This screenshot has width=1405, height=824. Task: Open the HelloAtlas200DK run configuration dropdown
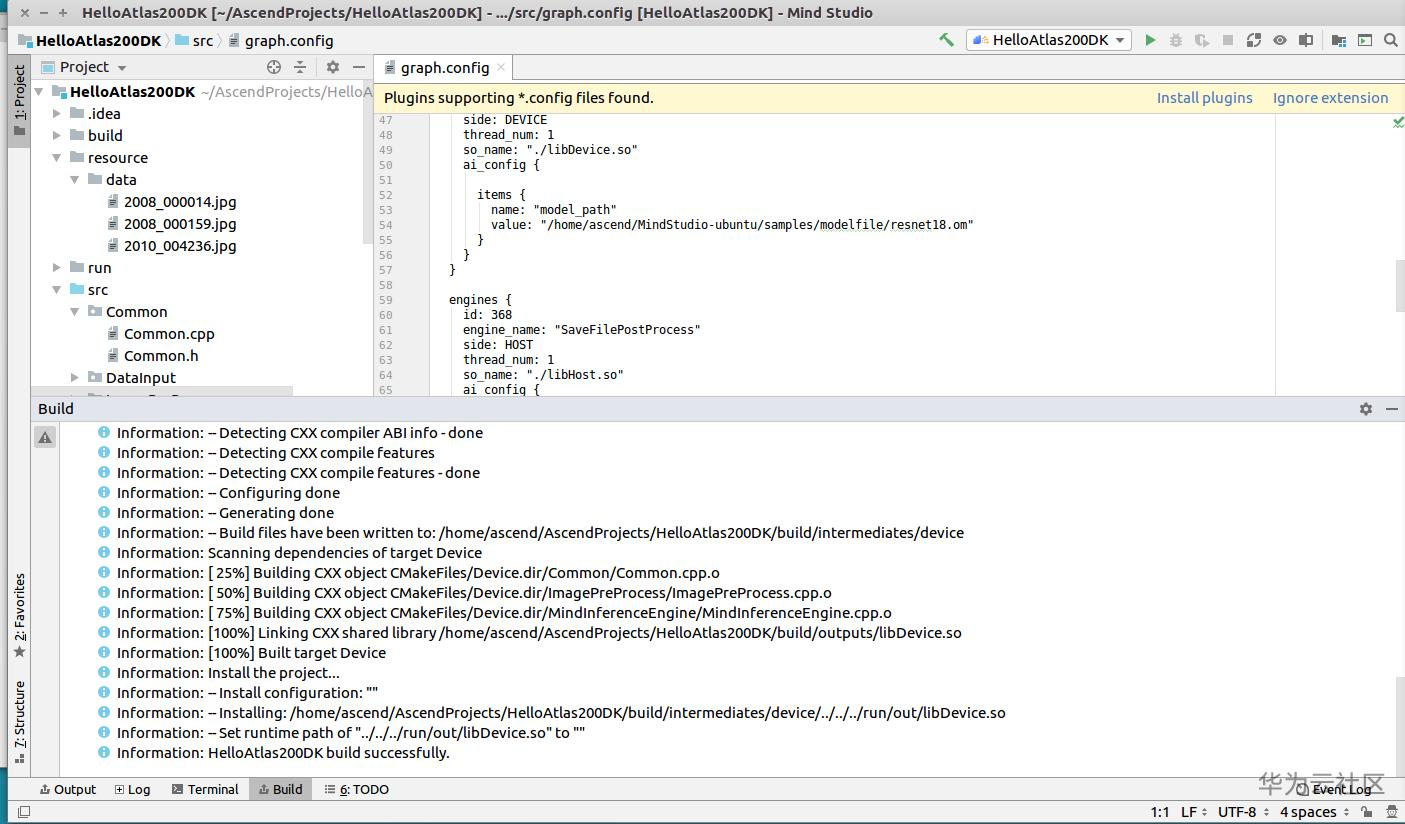pos(1048,40)
